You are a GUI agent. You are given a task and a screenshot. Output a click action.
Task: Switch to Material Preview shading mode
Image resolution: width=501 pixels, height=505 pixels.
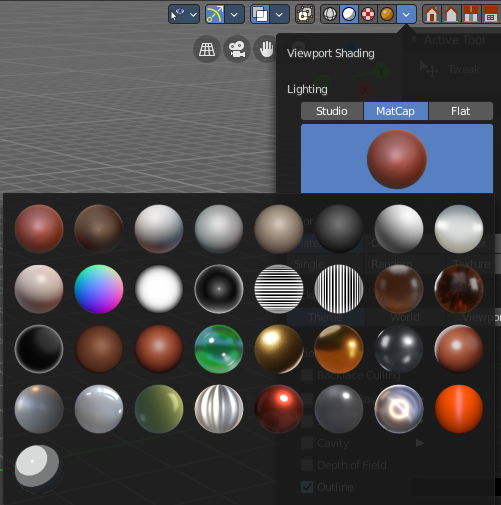368,14
